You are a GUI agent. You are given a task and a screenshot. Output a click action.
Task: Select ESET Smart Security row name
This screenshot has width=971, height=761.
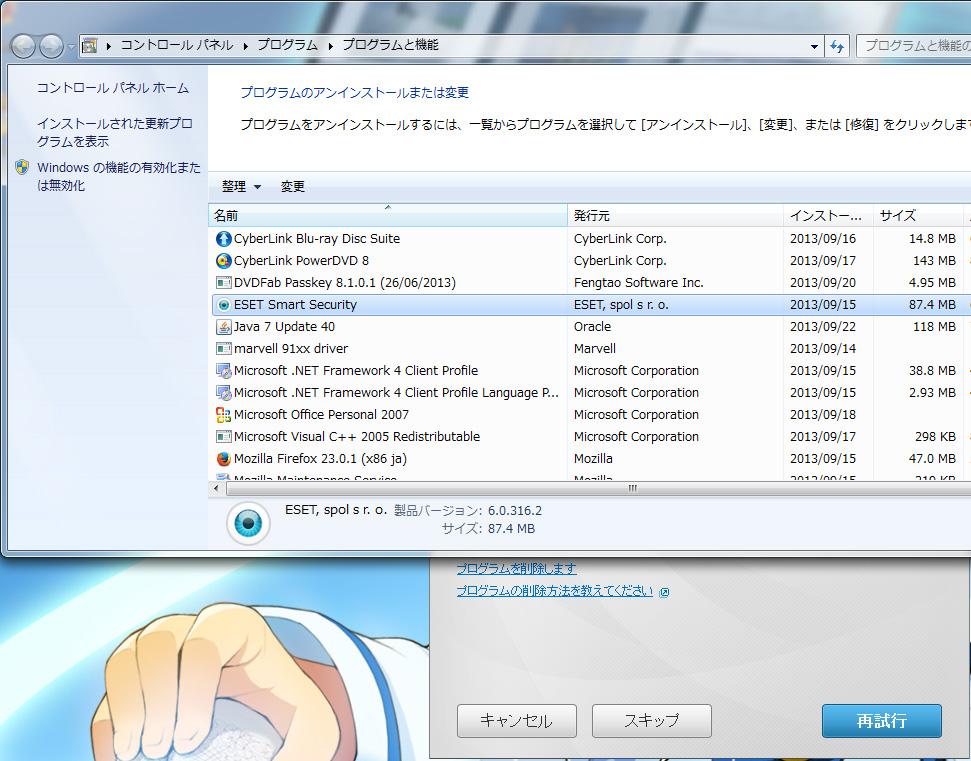coord(295,305)
